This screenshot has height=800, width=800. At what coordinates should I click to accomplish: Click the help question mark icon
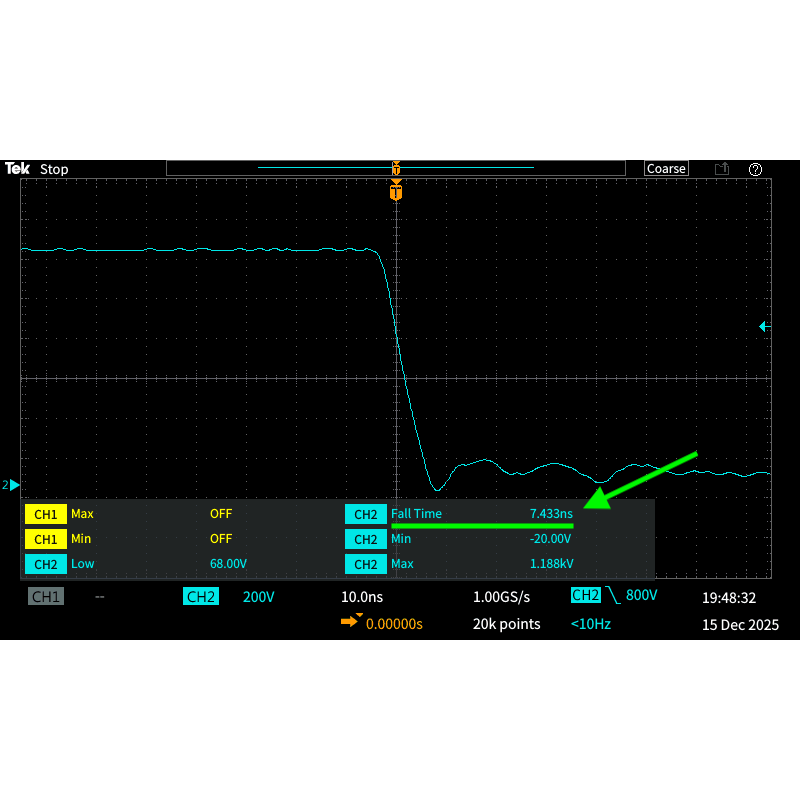coord(755,169)
